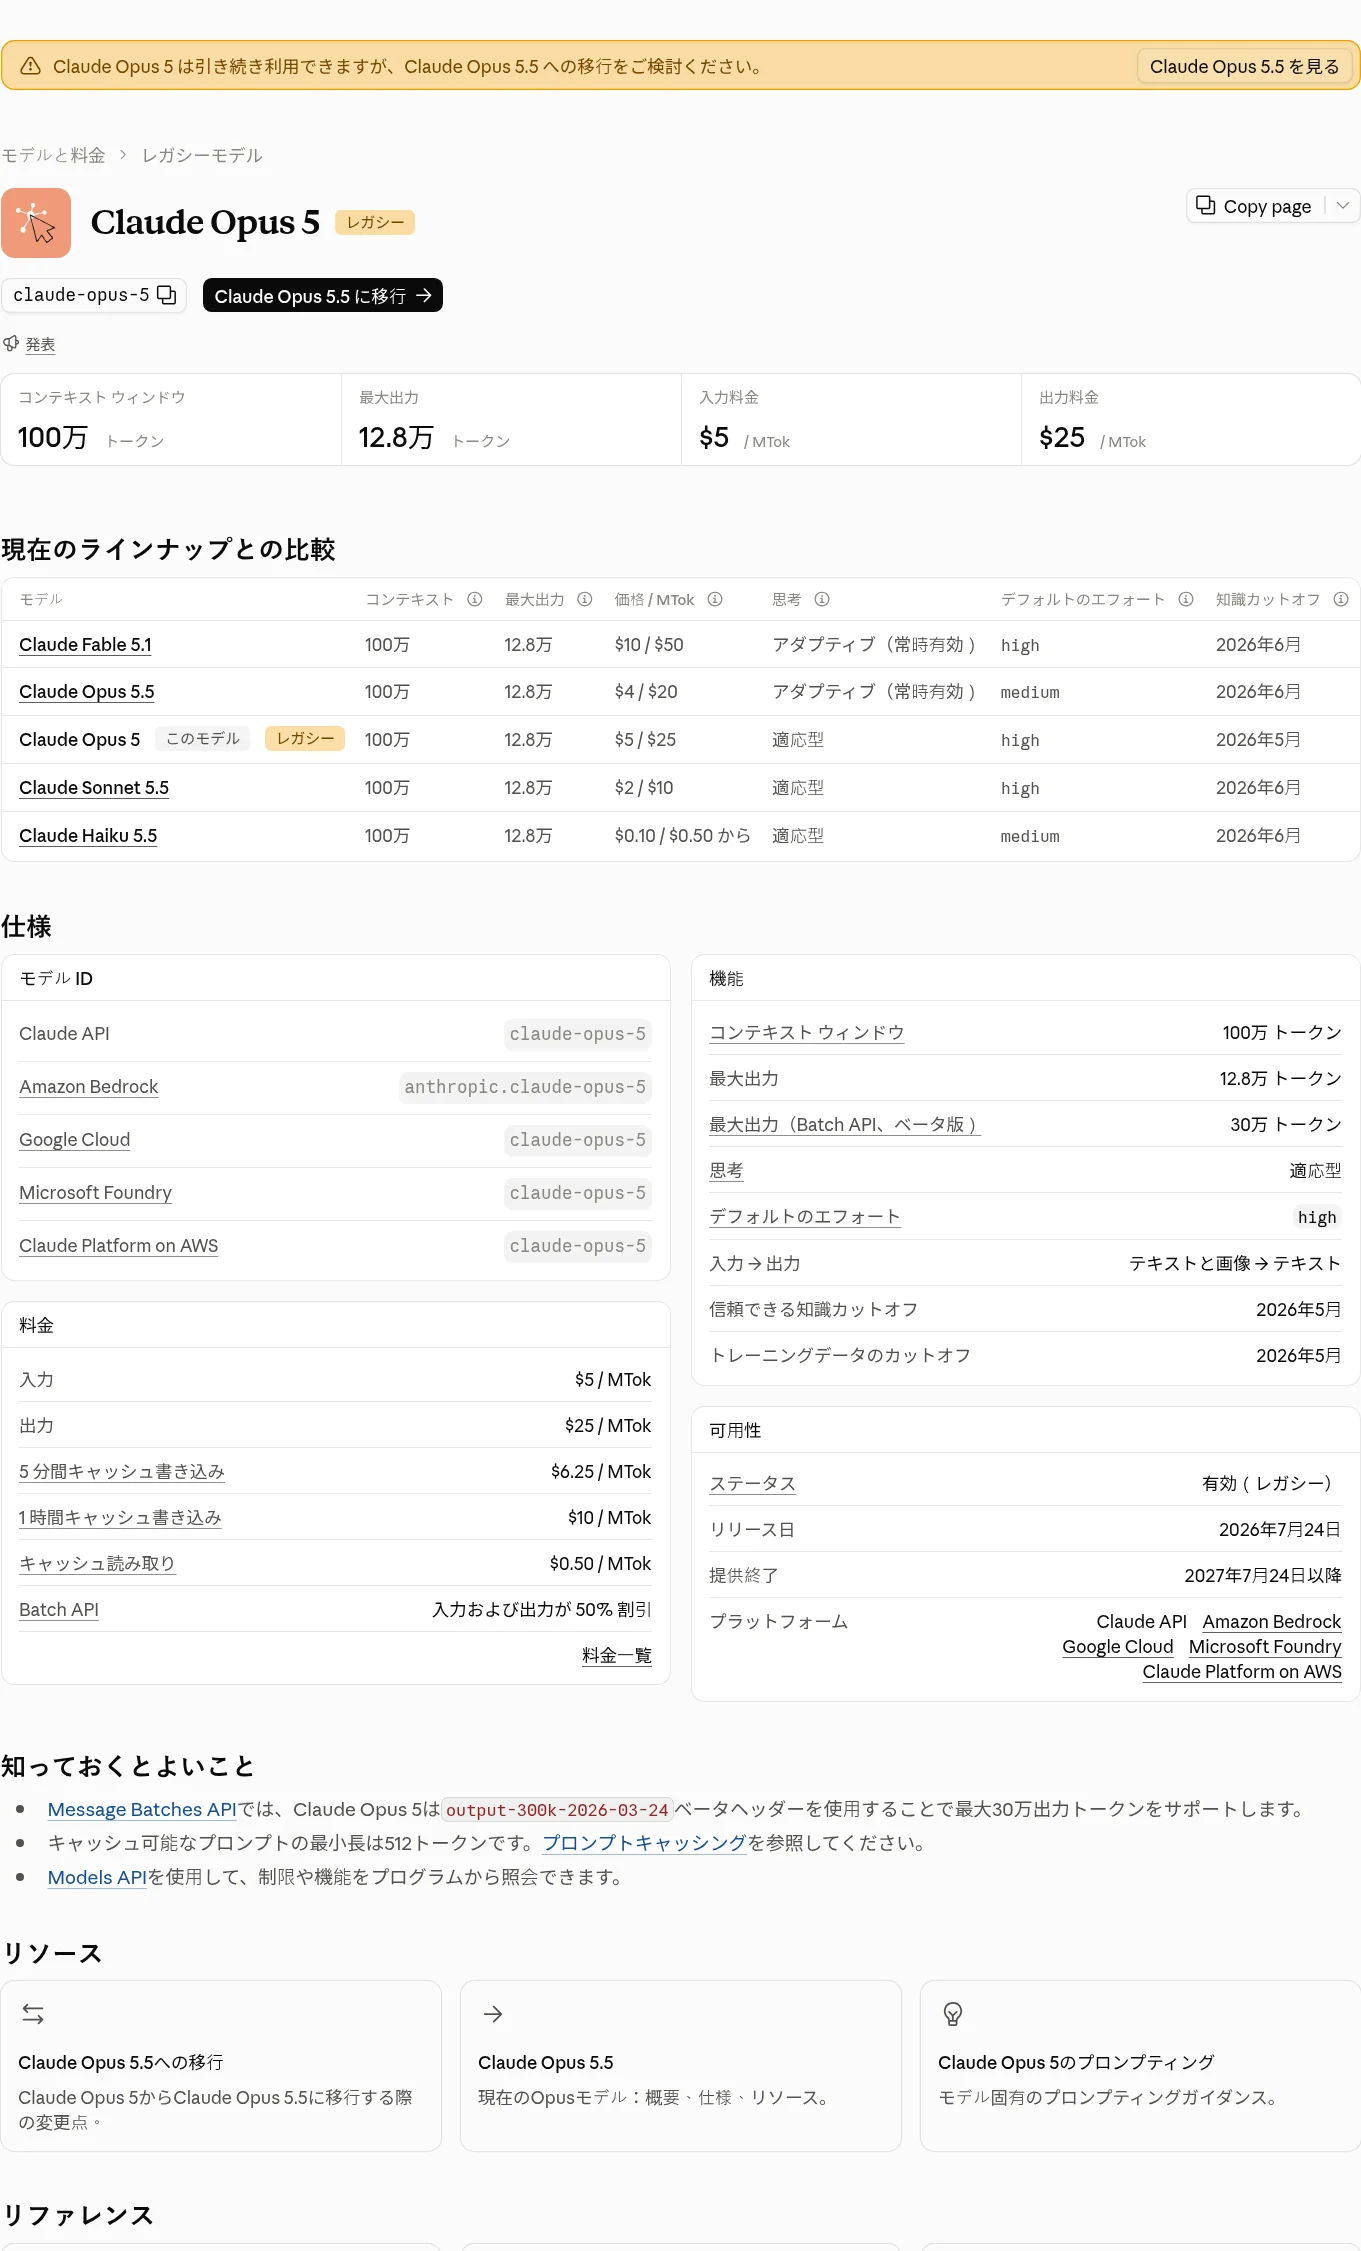Open the Batch API pricing link
This screenshot has width=1361, height=2251.
pyautogui.click(x=59, y=1610)
